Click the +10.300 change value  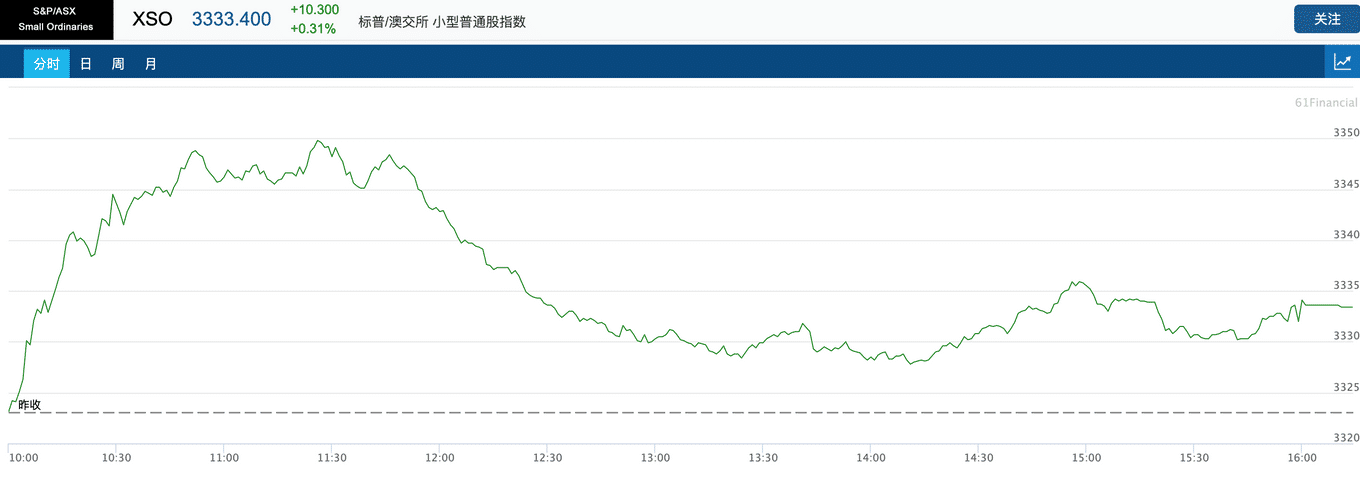point(314,10)
